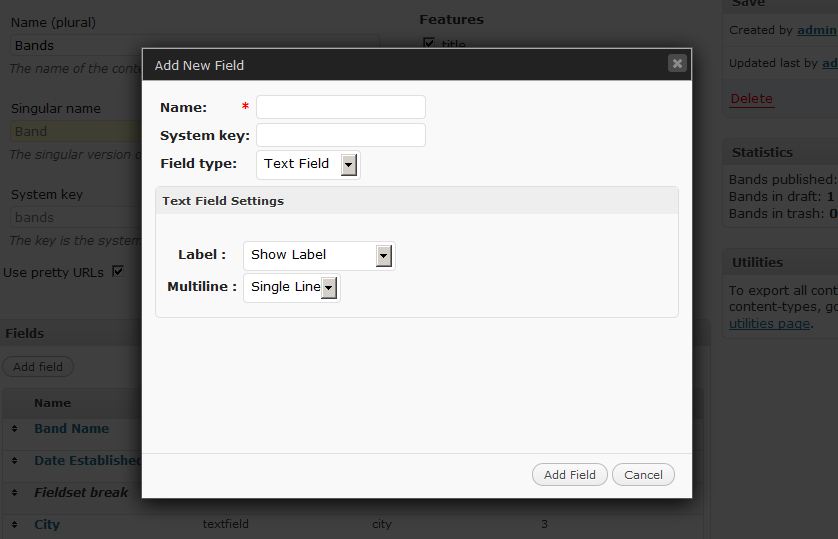Click the drag handle for Fieldset break row
This screenshot has width=838, height=539.
14,493
